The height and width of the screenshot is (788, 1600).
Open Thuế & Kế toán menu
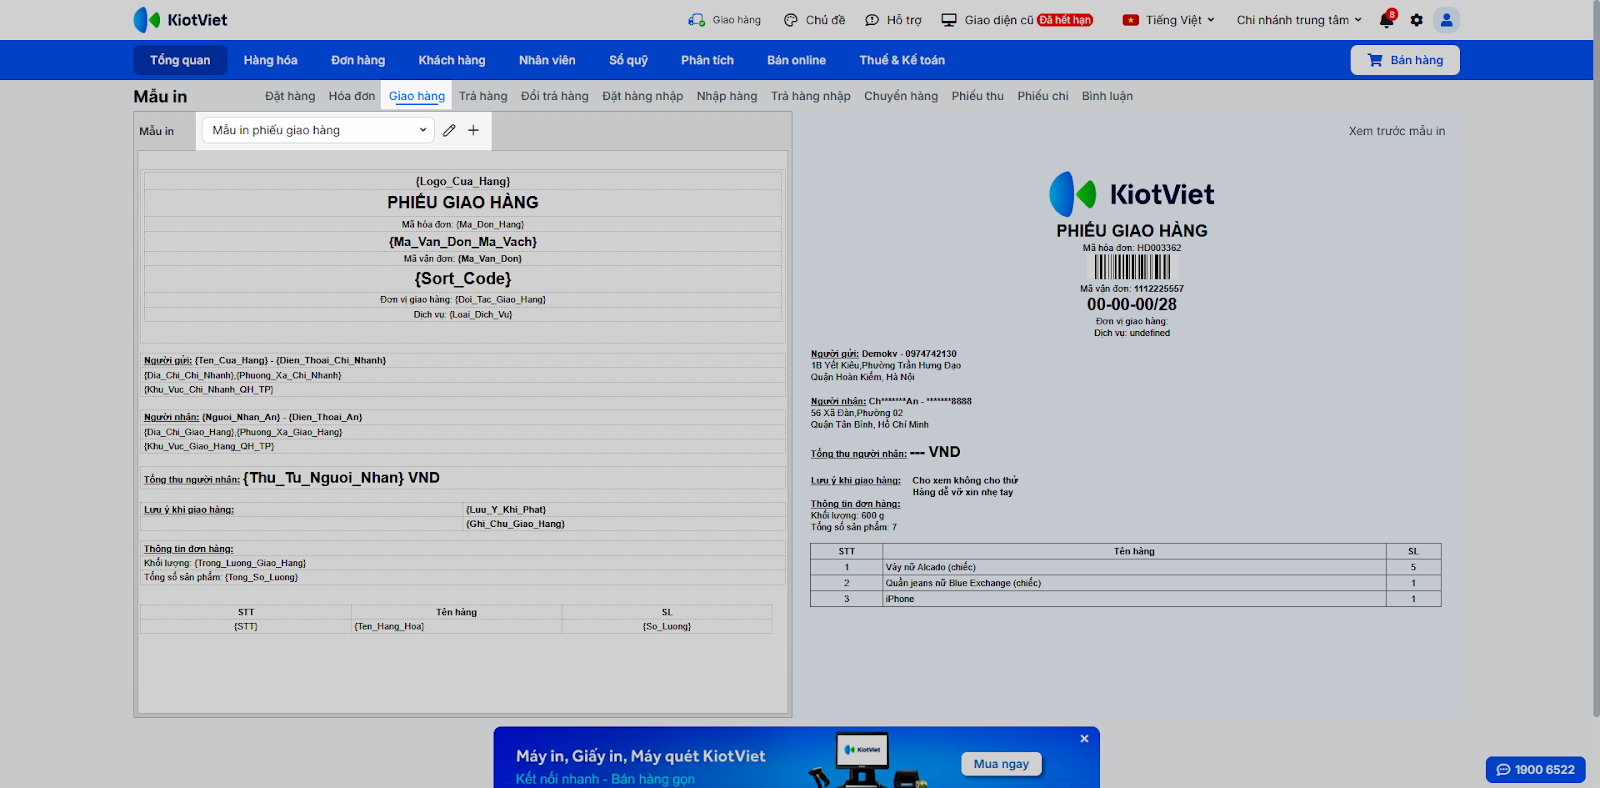pyautogui.click(x=902, y=60)
